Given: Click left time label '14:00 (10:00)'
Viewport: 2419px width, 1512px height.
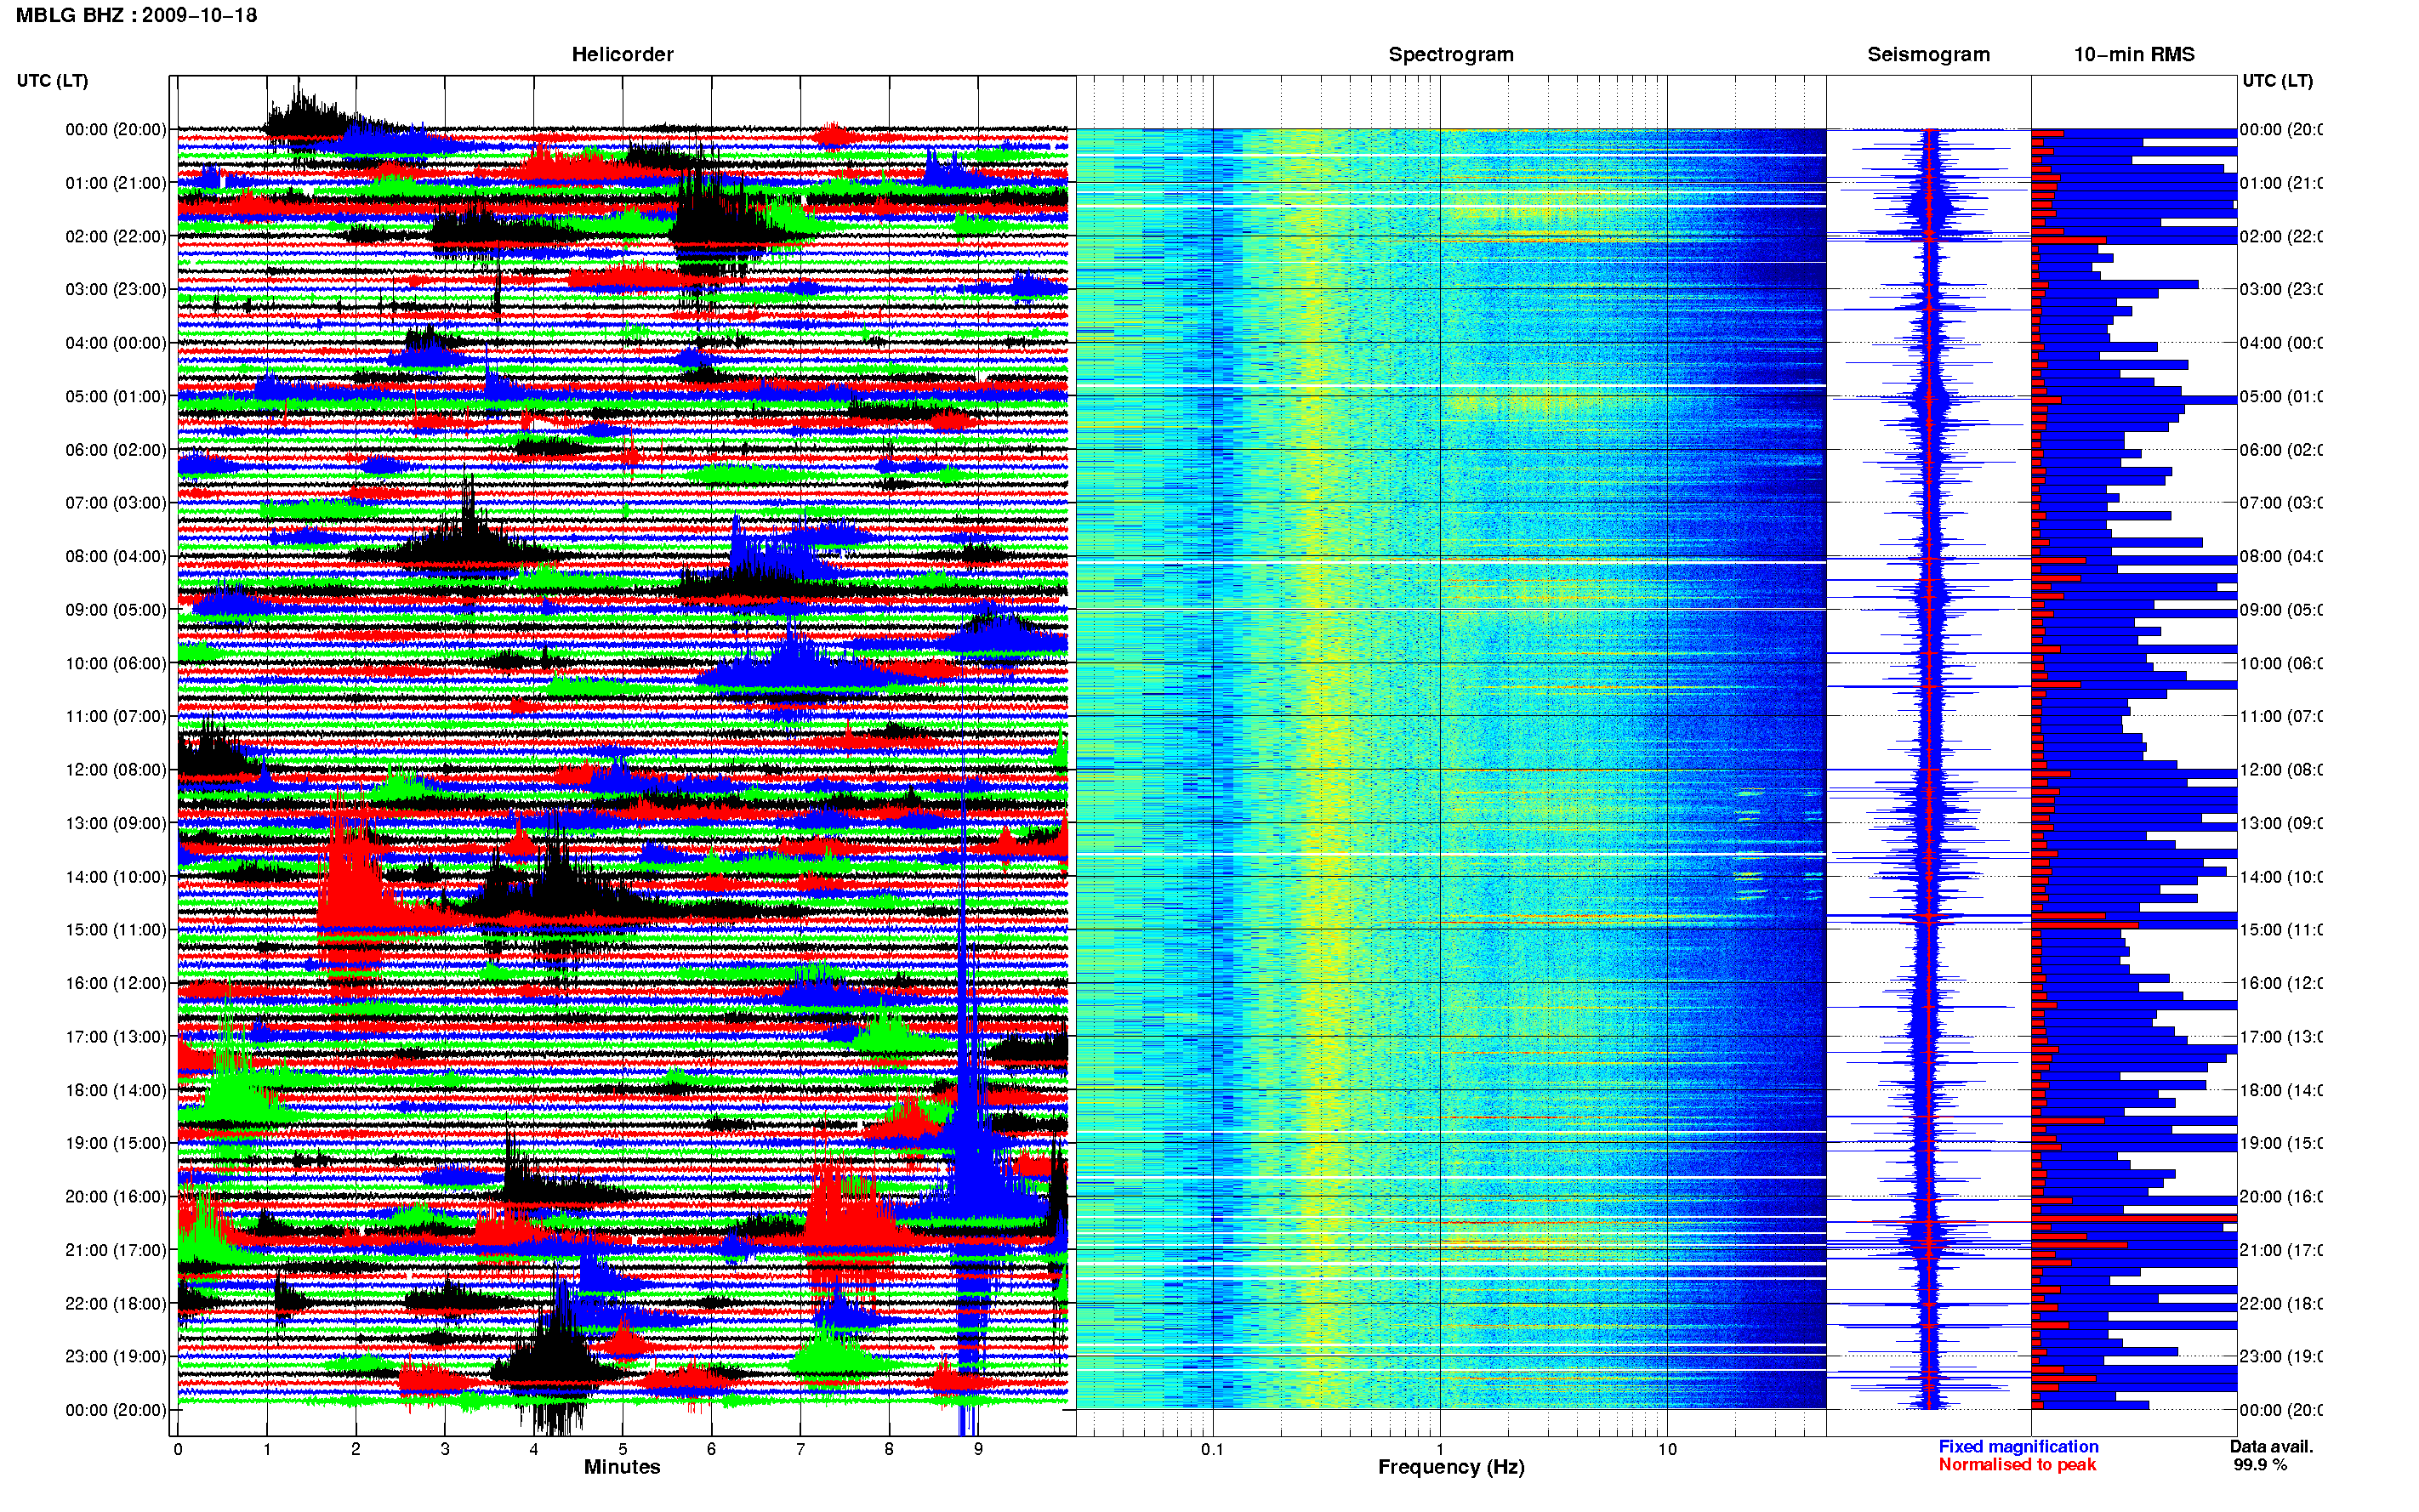Looking at the screenshot, I should (x=116, y=877).
